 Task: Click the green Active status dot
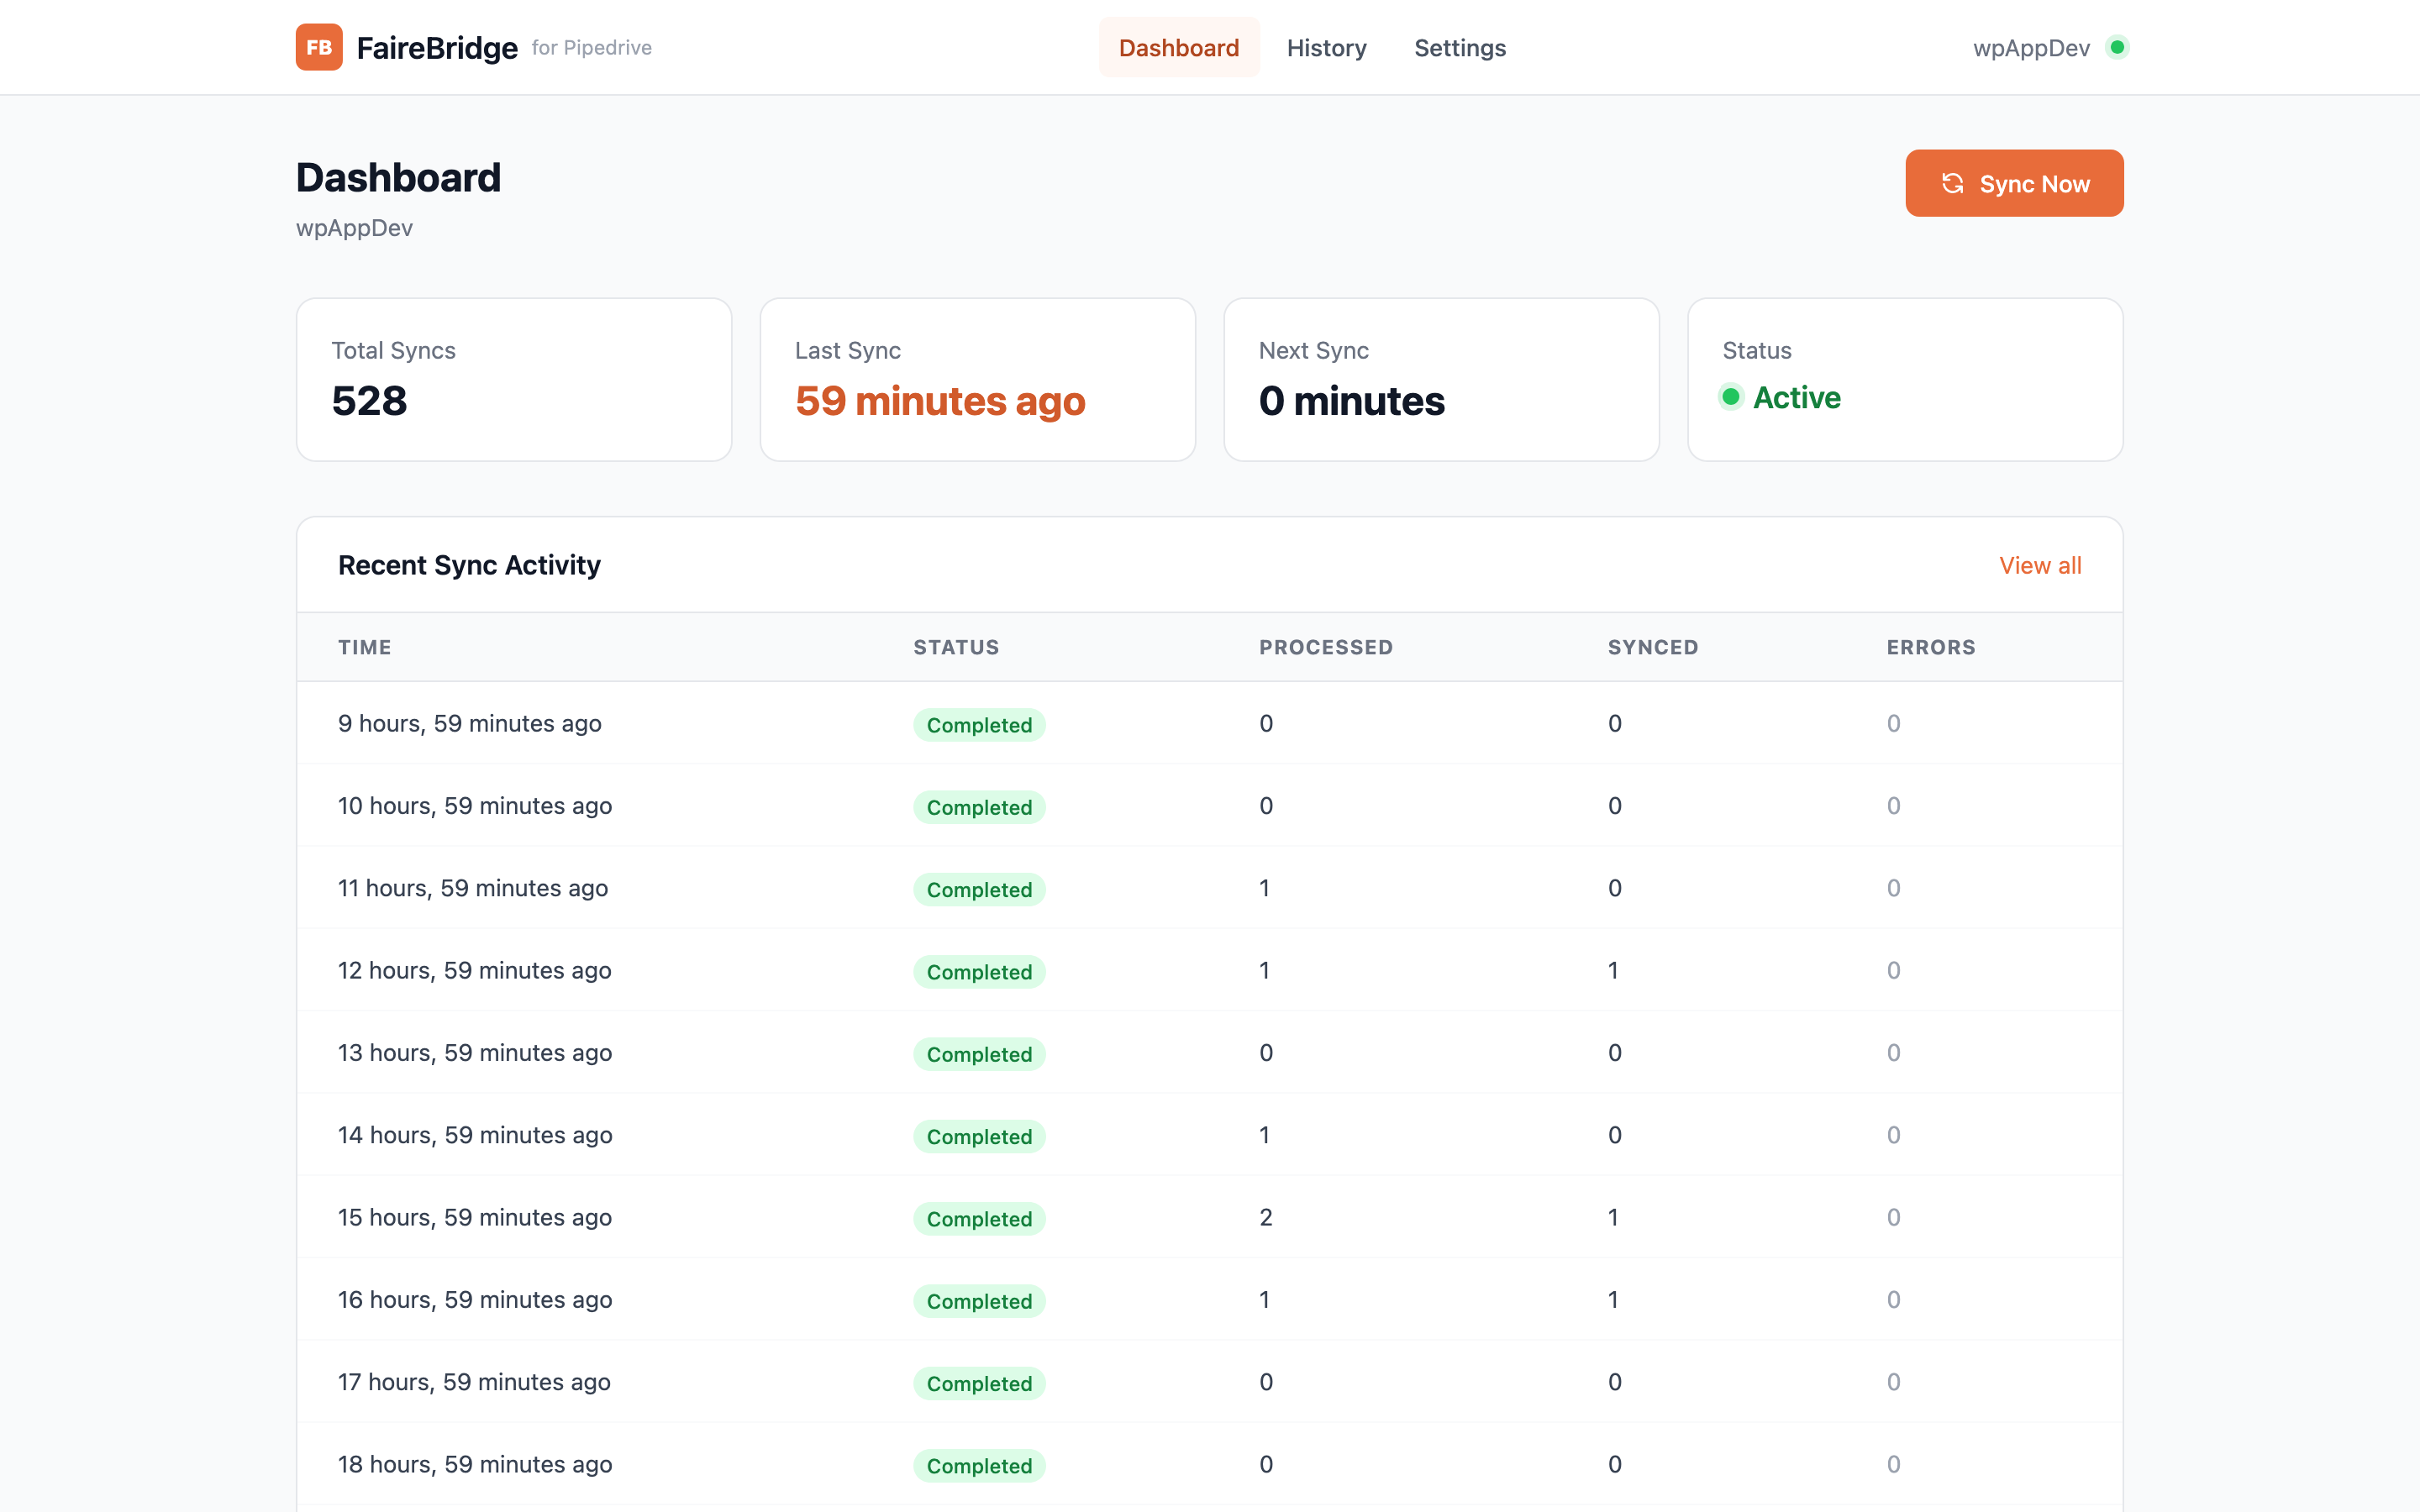pos(1731,397)
